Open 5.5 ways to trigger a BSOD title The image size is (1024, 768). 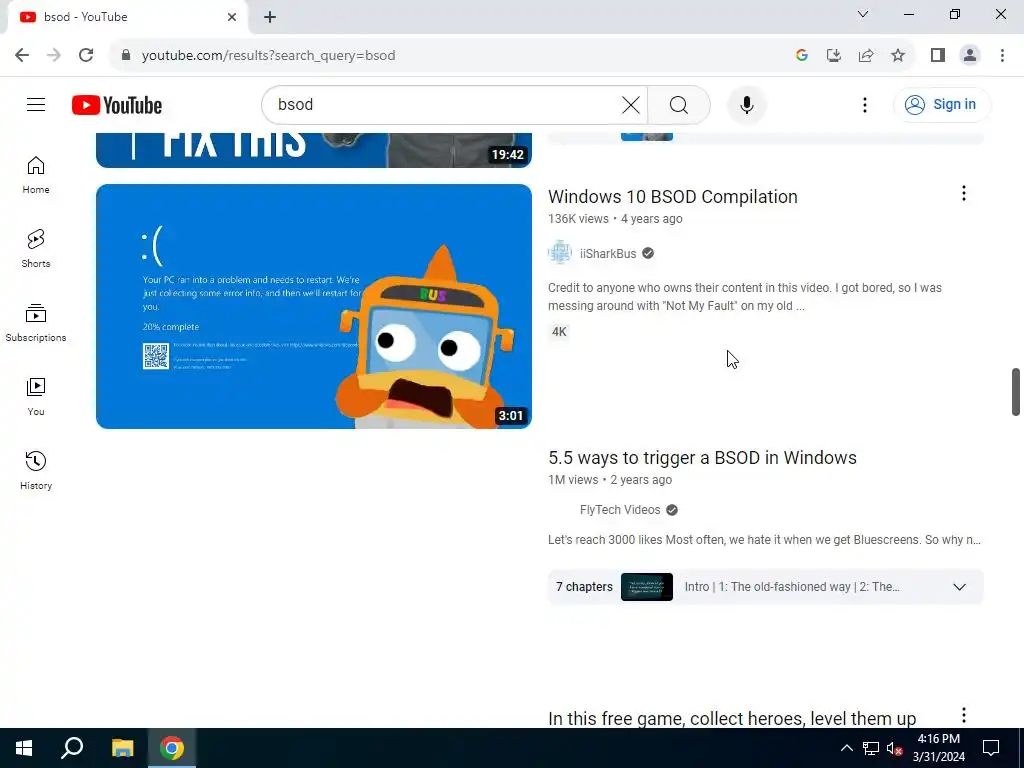pos(702,458)
